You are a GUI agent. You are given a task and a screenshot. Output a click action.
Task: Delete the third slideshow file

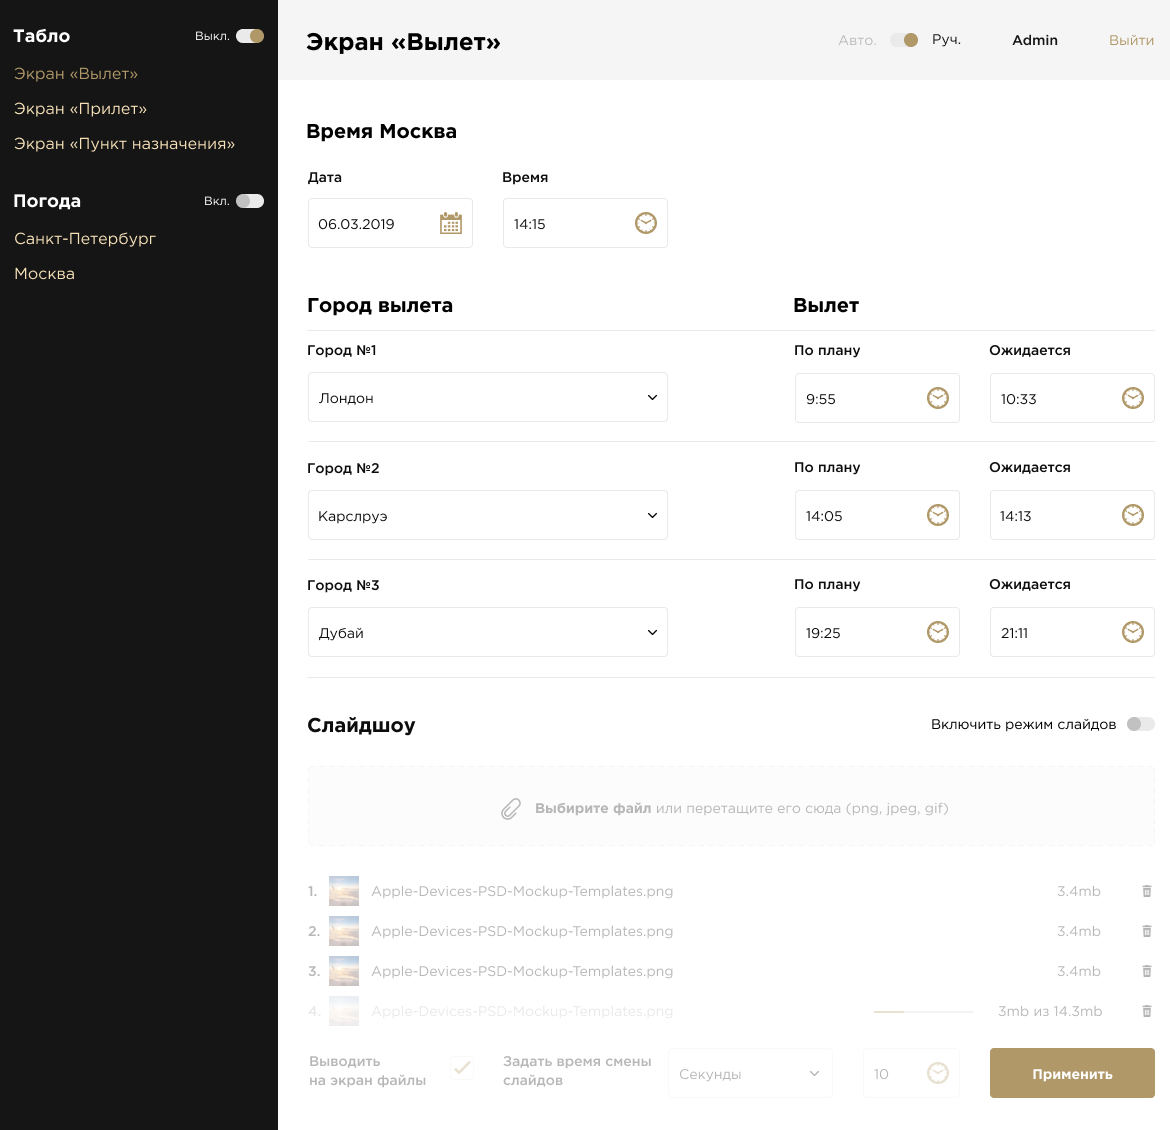pos(1147,971)
